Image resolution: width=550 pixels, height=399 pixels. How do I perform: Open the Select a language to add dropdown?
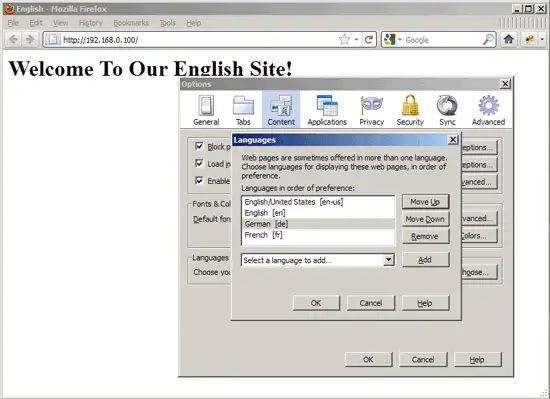point(318,260)
